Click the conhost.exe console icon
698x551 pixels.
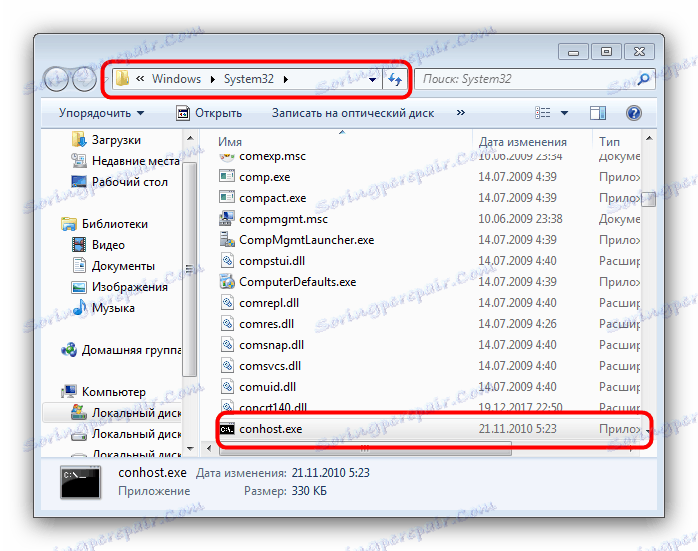(x=227, y=429)
